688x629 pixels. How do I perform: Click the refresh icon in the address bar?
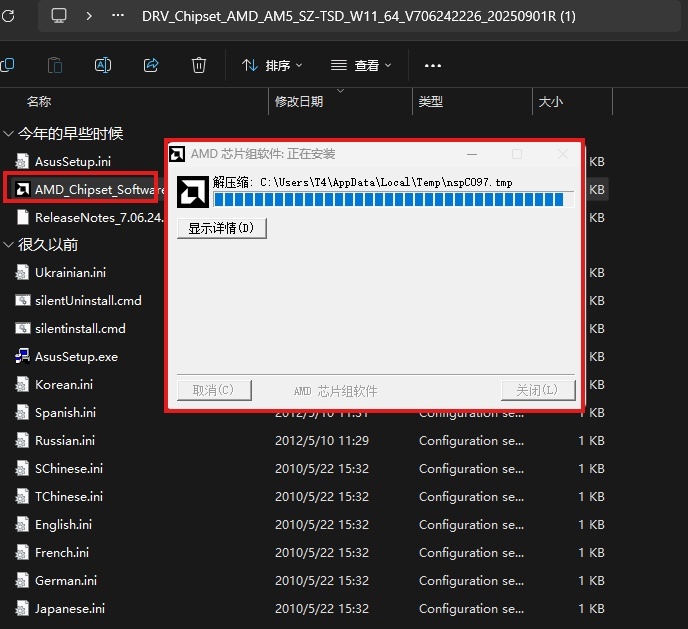click(x=8, y=16)
